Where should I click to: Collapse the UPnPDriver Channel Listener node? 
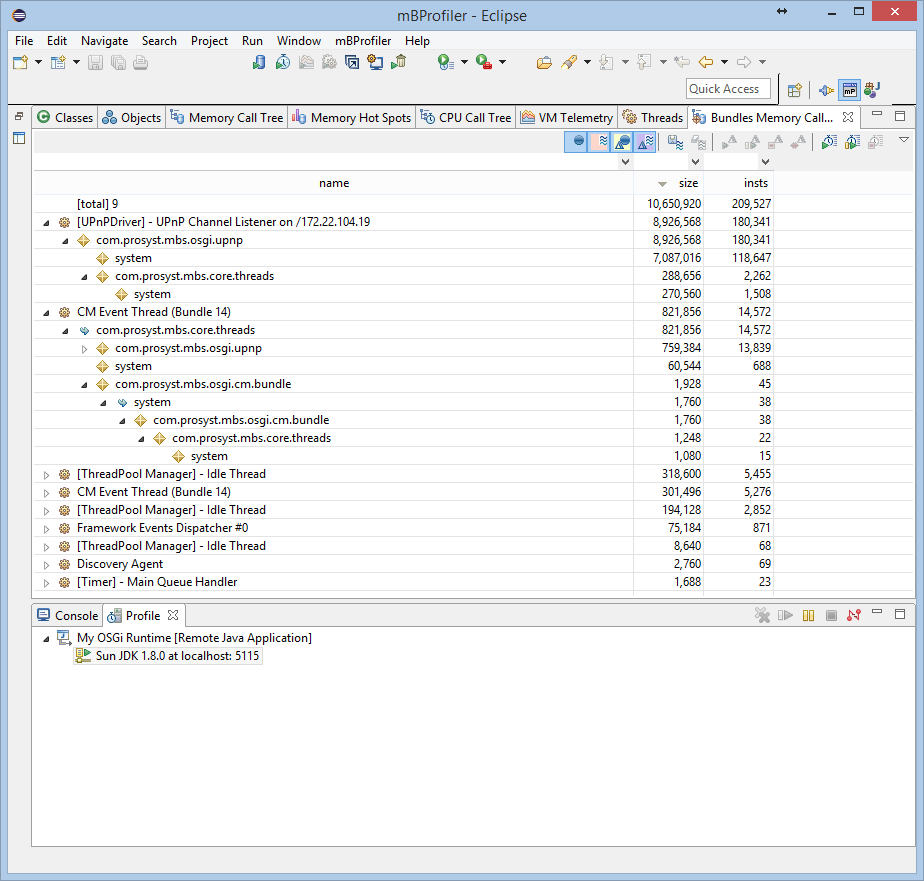pos(46,222)
